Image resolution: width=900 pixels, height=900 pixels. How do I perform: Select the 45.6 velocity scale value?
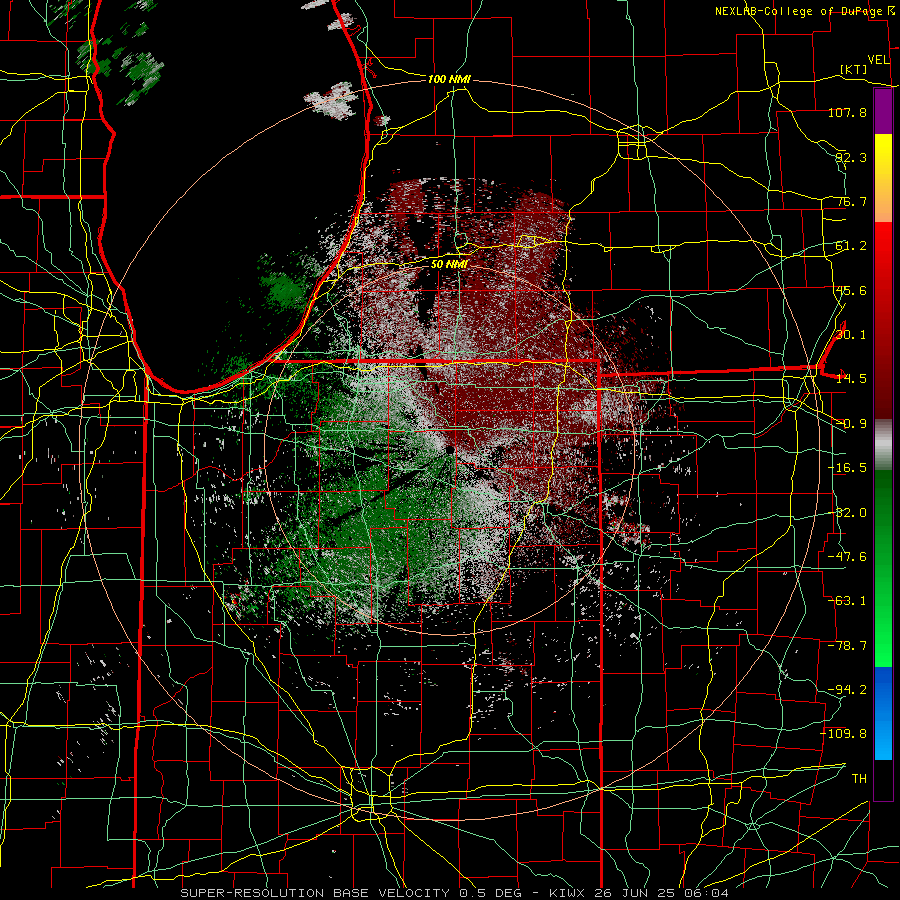(x=851, y=290)
